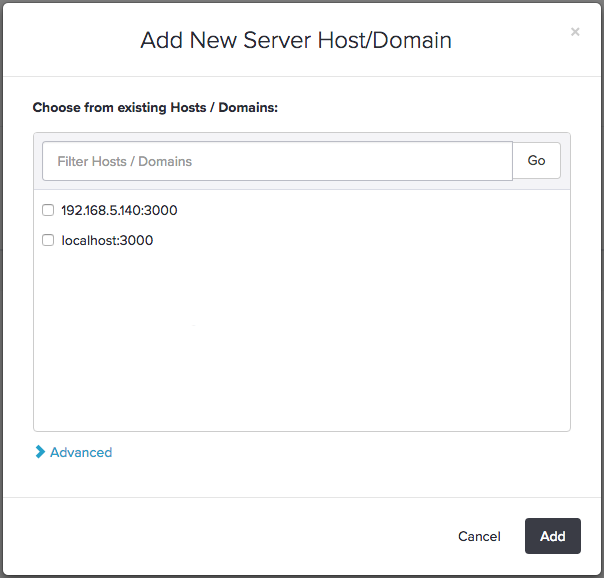Click the gray panel strip beside Go

click(565, 161)
